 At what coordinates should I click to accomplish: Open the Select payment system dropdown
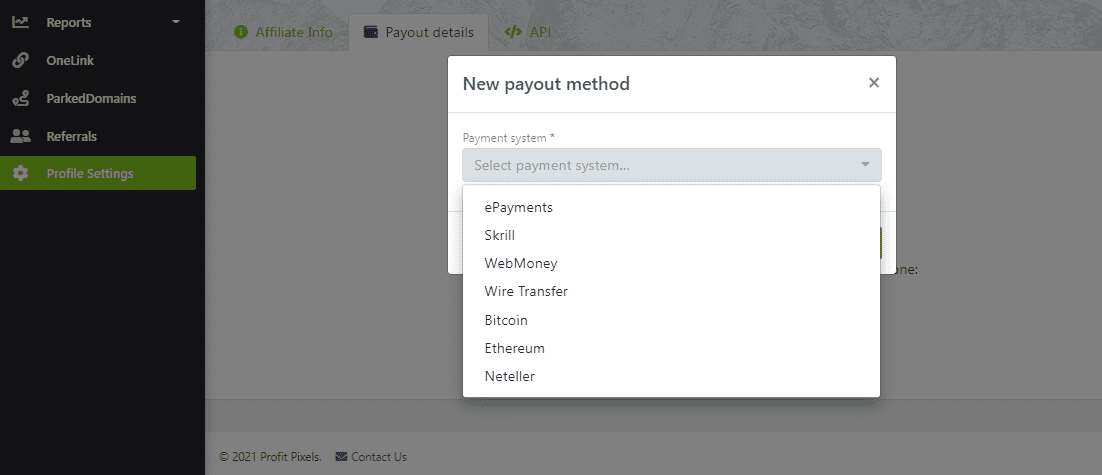671,165
